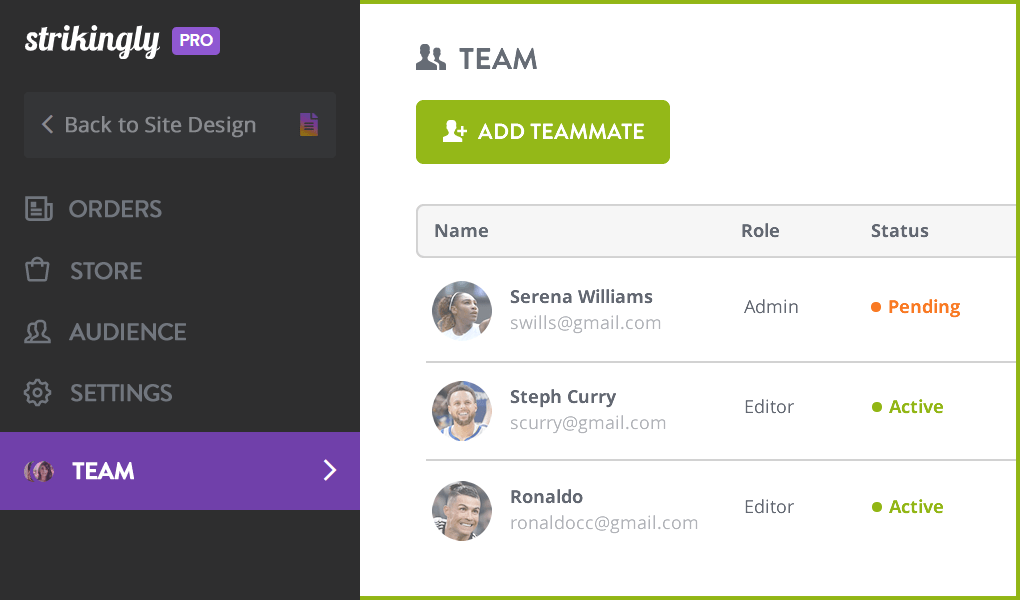Click Back to Site Design

[x=160, y=124]
